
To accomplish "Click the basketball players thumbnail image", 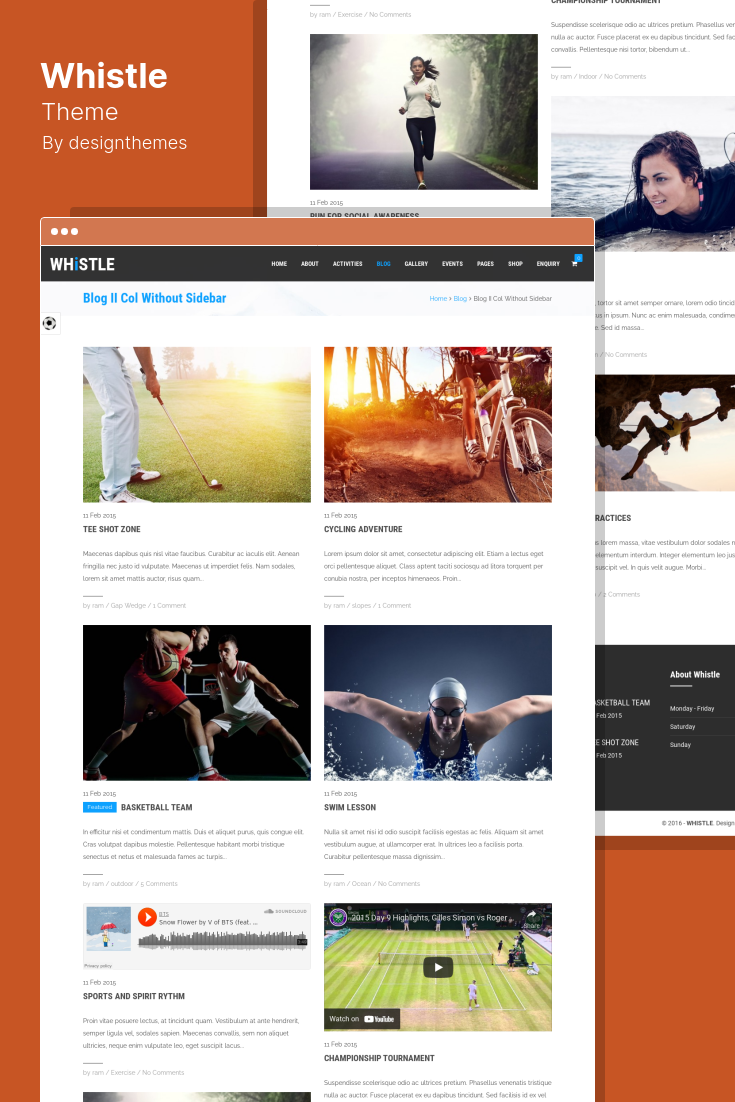I will [197, 703].
